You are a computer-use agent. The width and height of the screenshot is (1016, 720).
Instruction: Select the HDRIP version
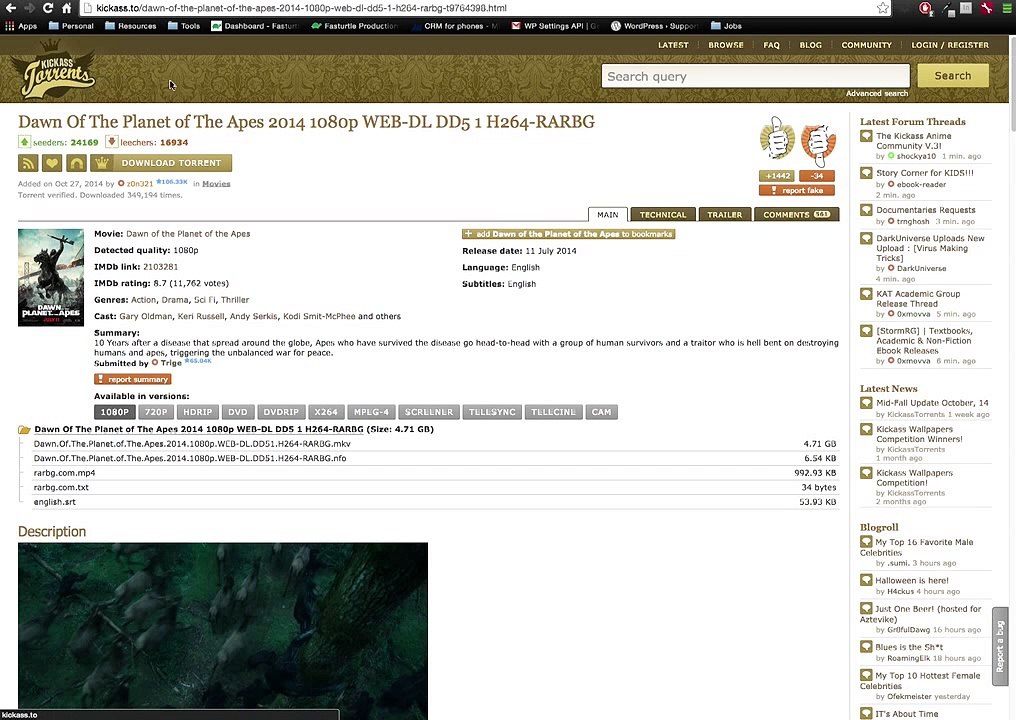pos(198,412)
